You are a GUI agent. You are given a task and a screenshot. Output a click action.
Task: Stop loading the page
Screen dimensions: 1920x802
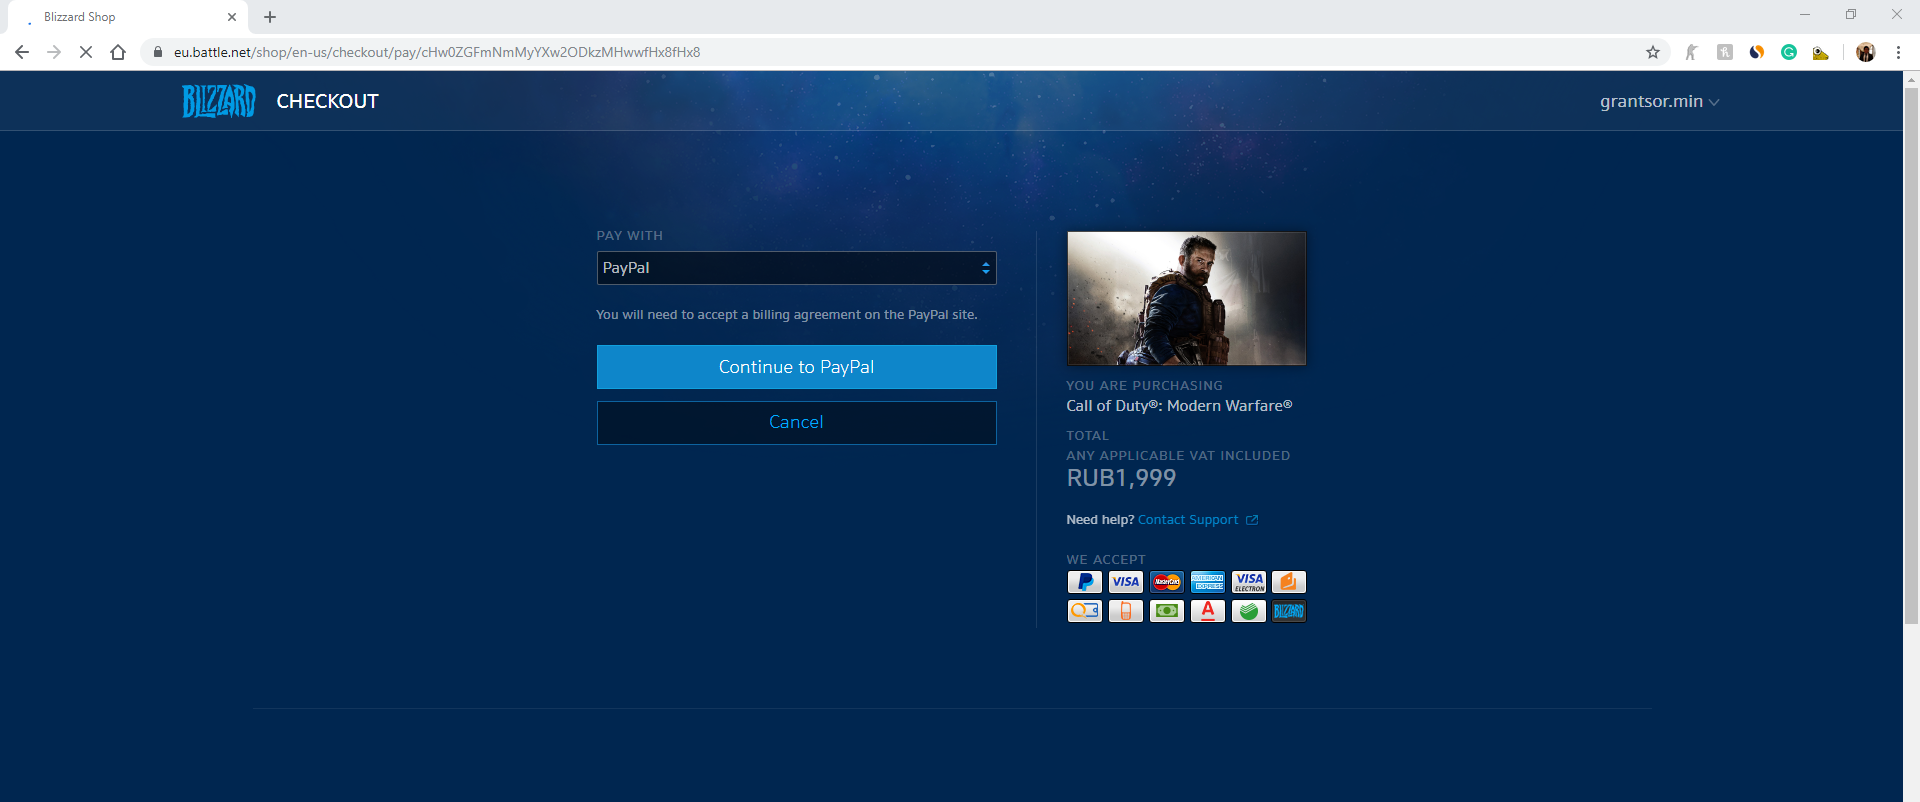tap(86, 52)
